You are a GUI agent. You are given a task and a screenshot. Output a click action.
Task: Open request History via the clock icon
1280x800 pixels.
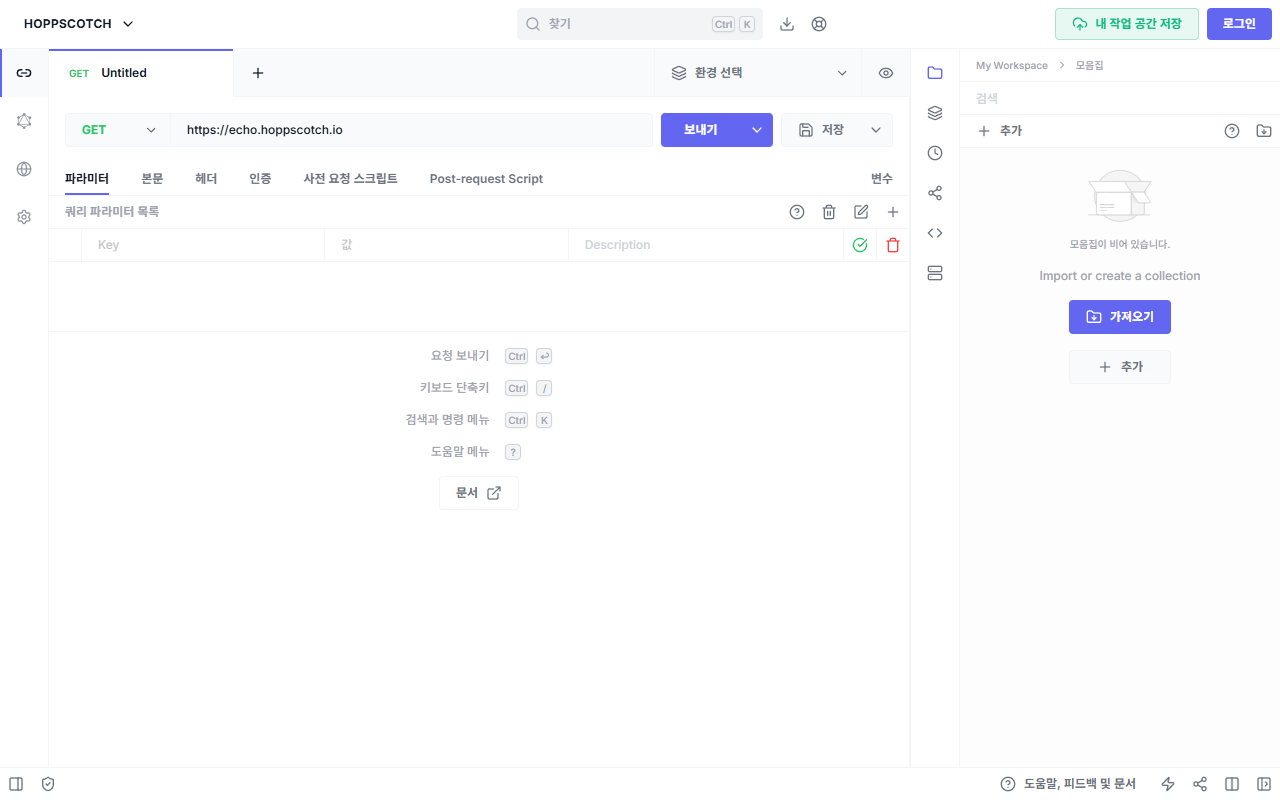click(934, 152)
